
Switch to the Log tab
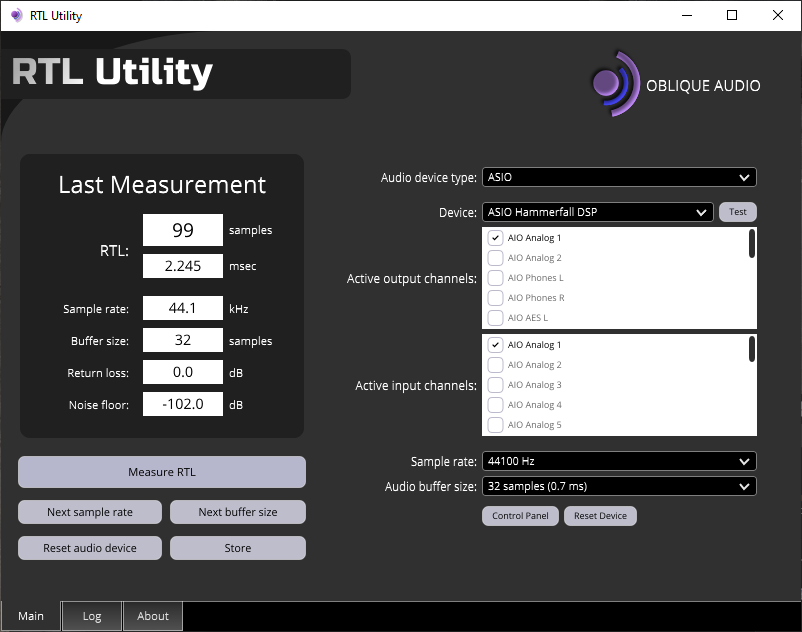tap(92, 616)
